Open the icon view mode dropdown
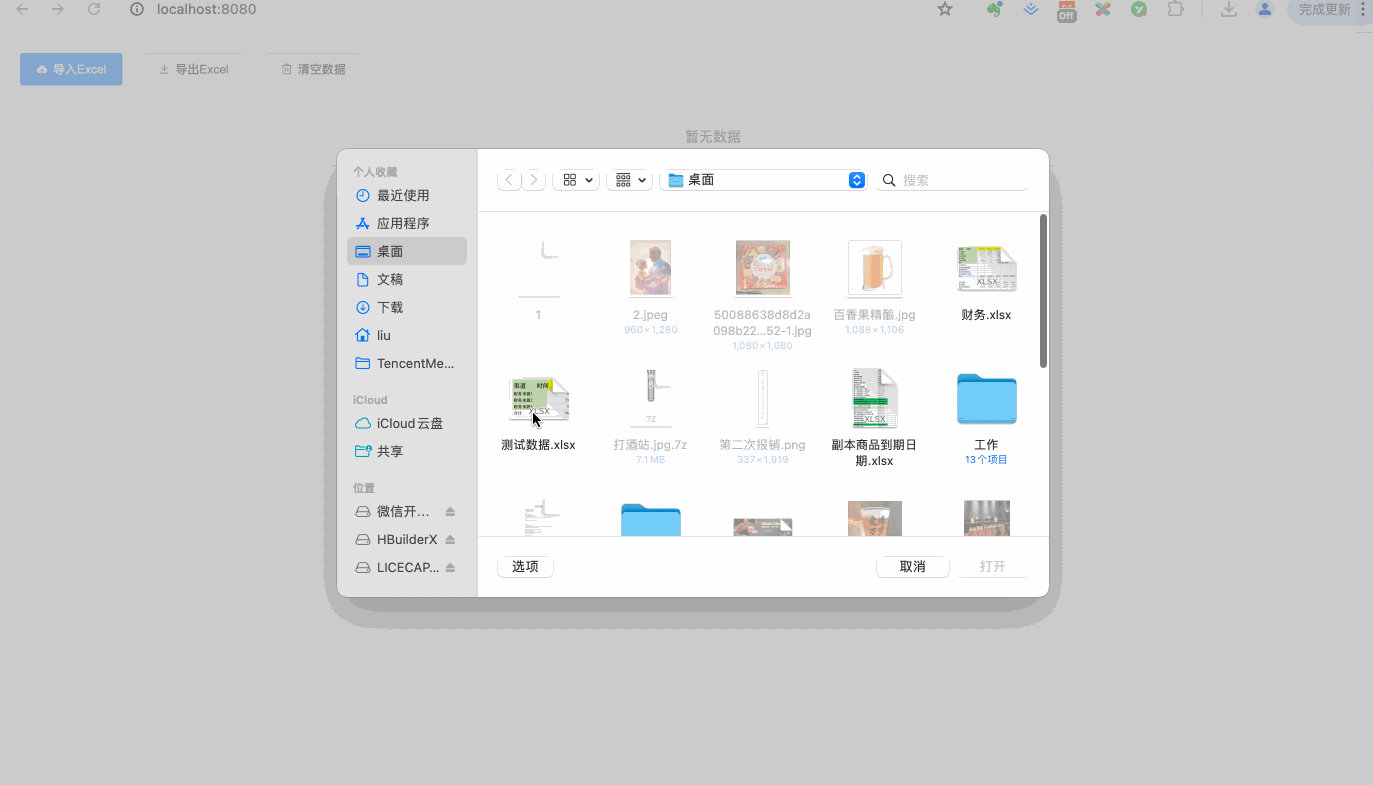1373x785 pixels. point(576,180)
